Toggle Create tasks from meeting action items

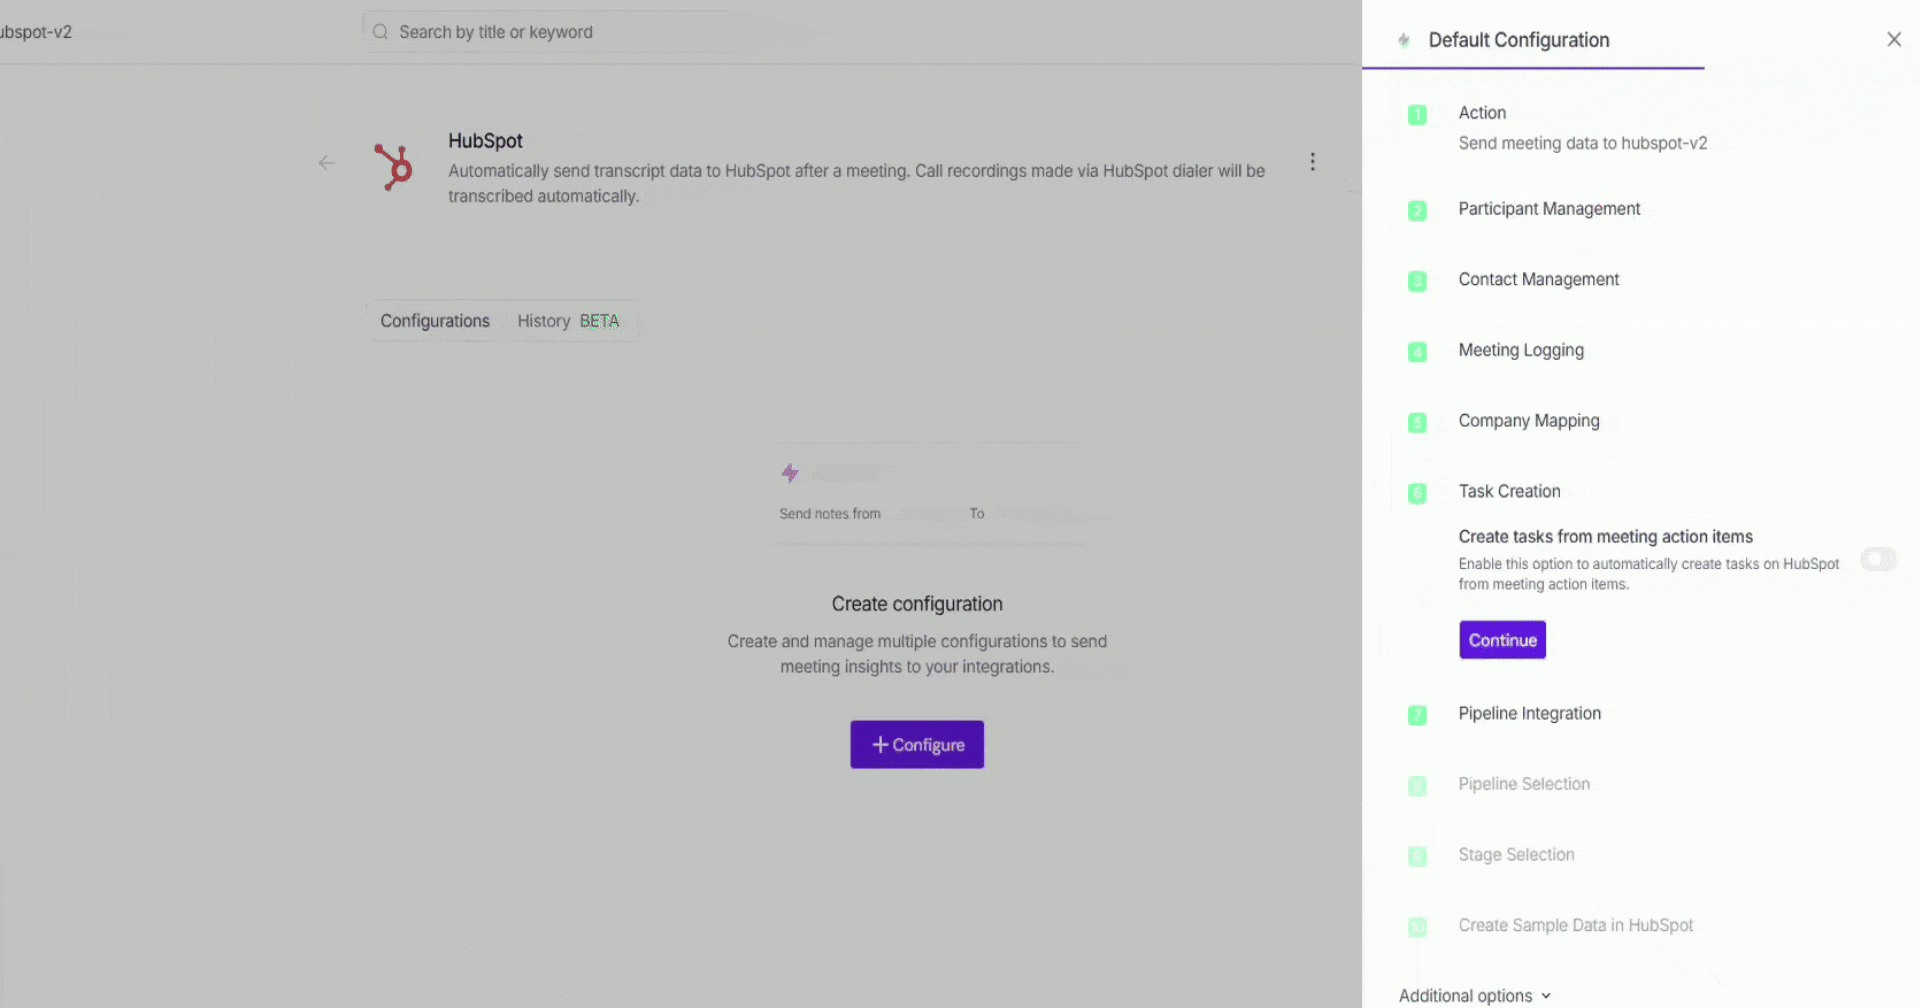(x=1878, y=560)
